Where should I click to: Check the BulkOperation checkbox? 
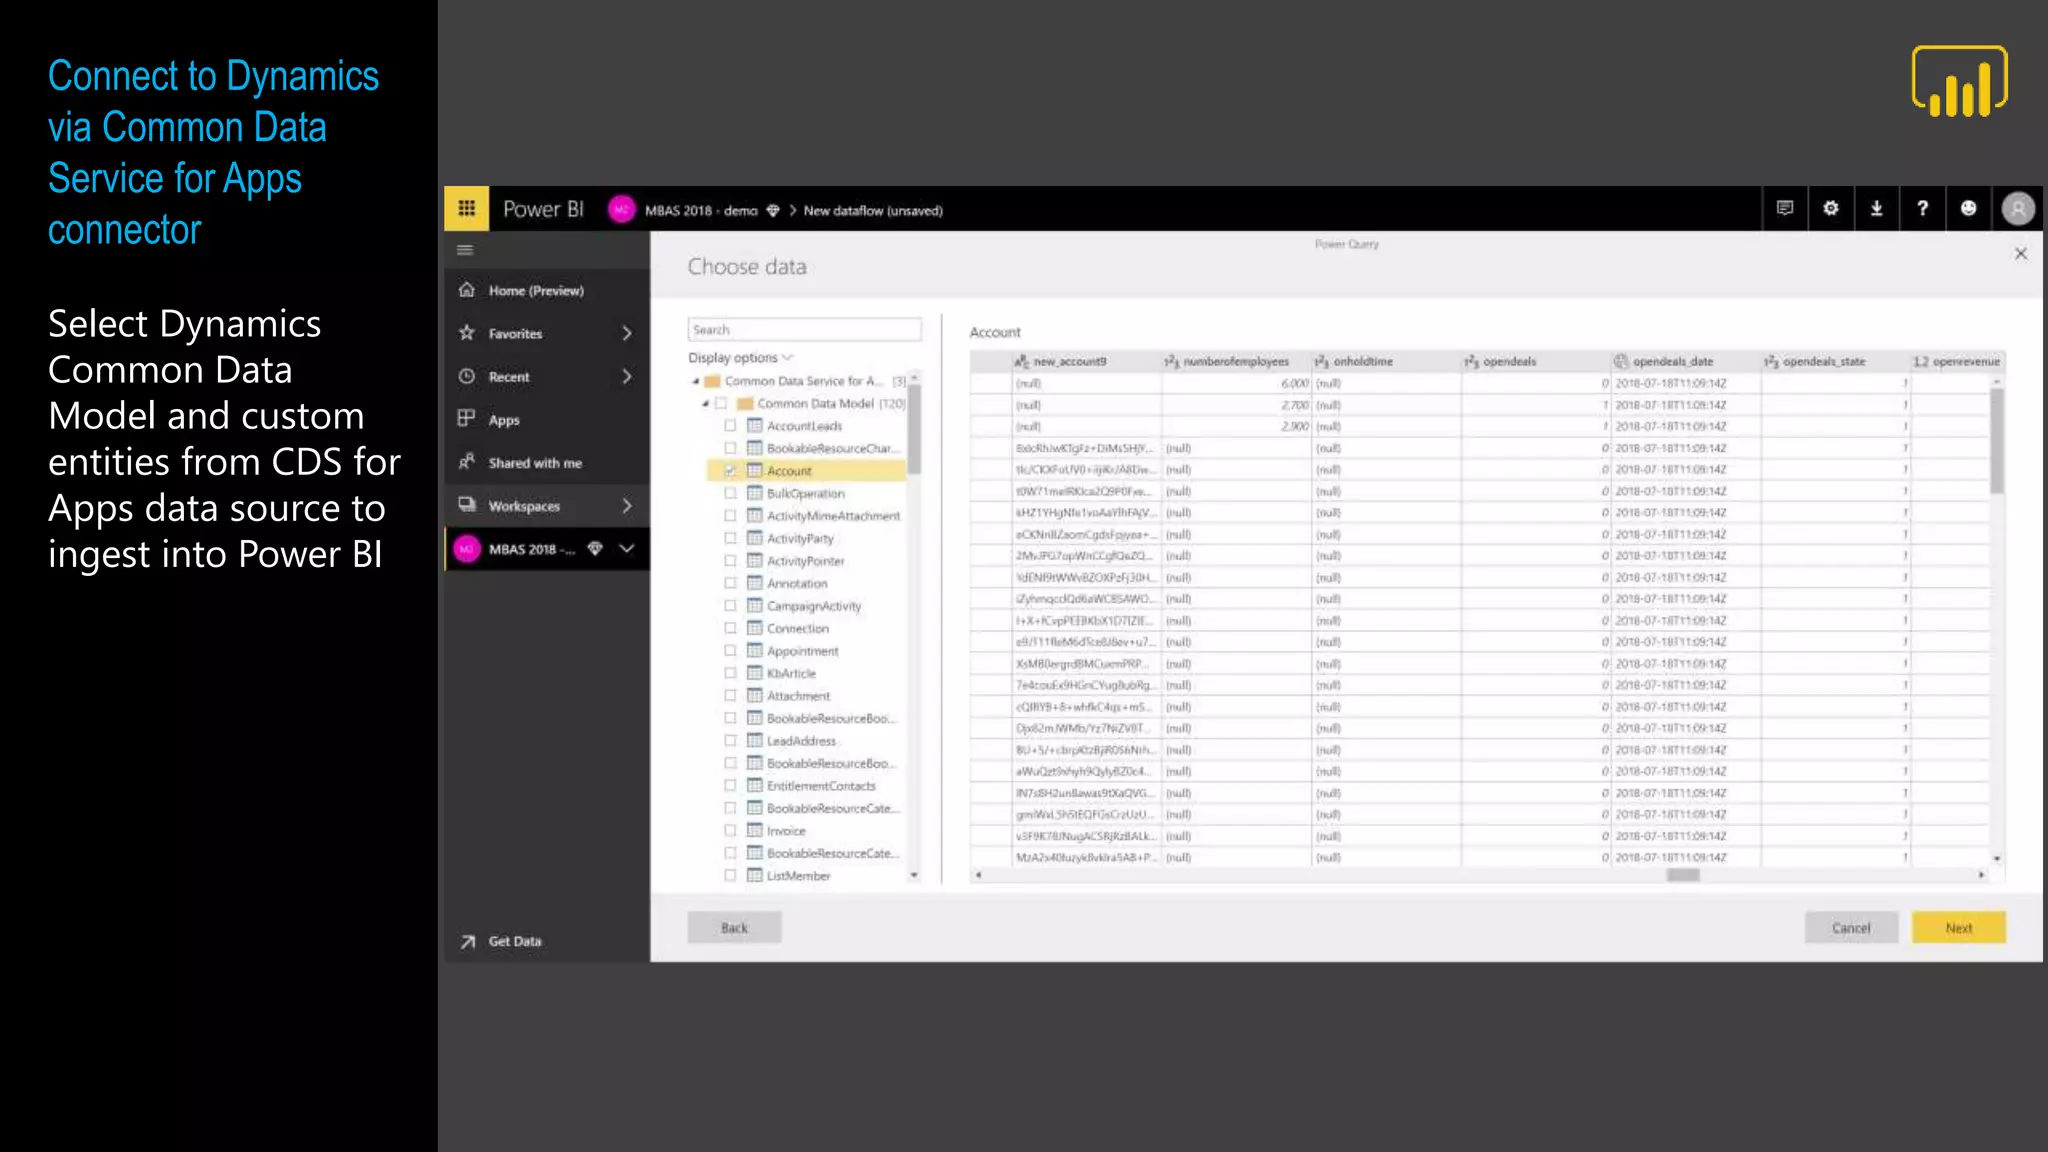tap(730, 493)
